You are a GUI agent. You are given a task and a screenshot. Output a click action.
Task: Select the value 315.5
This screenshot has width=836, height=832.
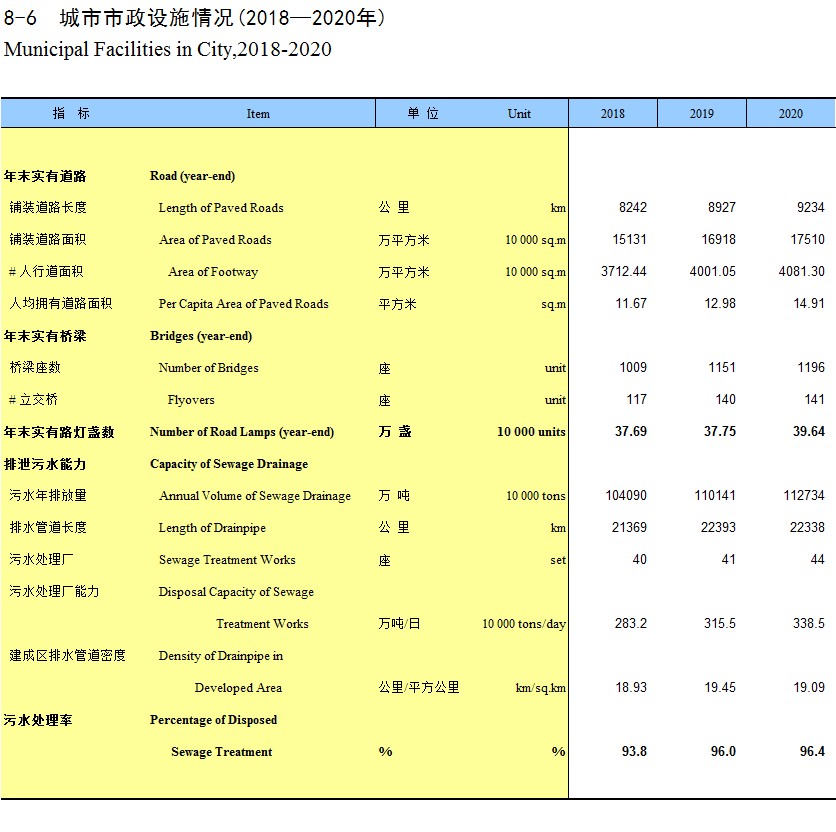[x=720, y=623]
